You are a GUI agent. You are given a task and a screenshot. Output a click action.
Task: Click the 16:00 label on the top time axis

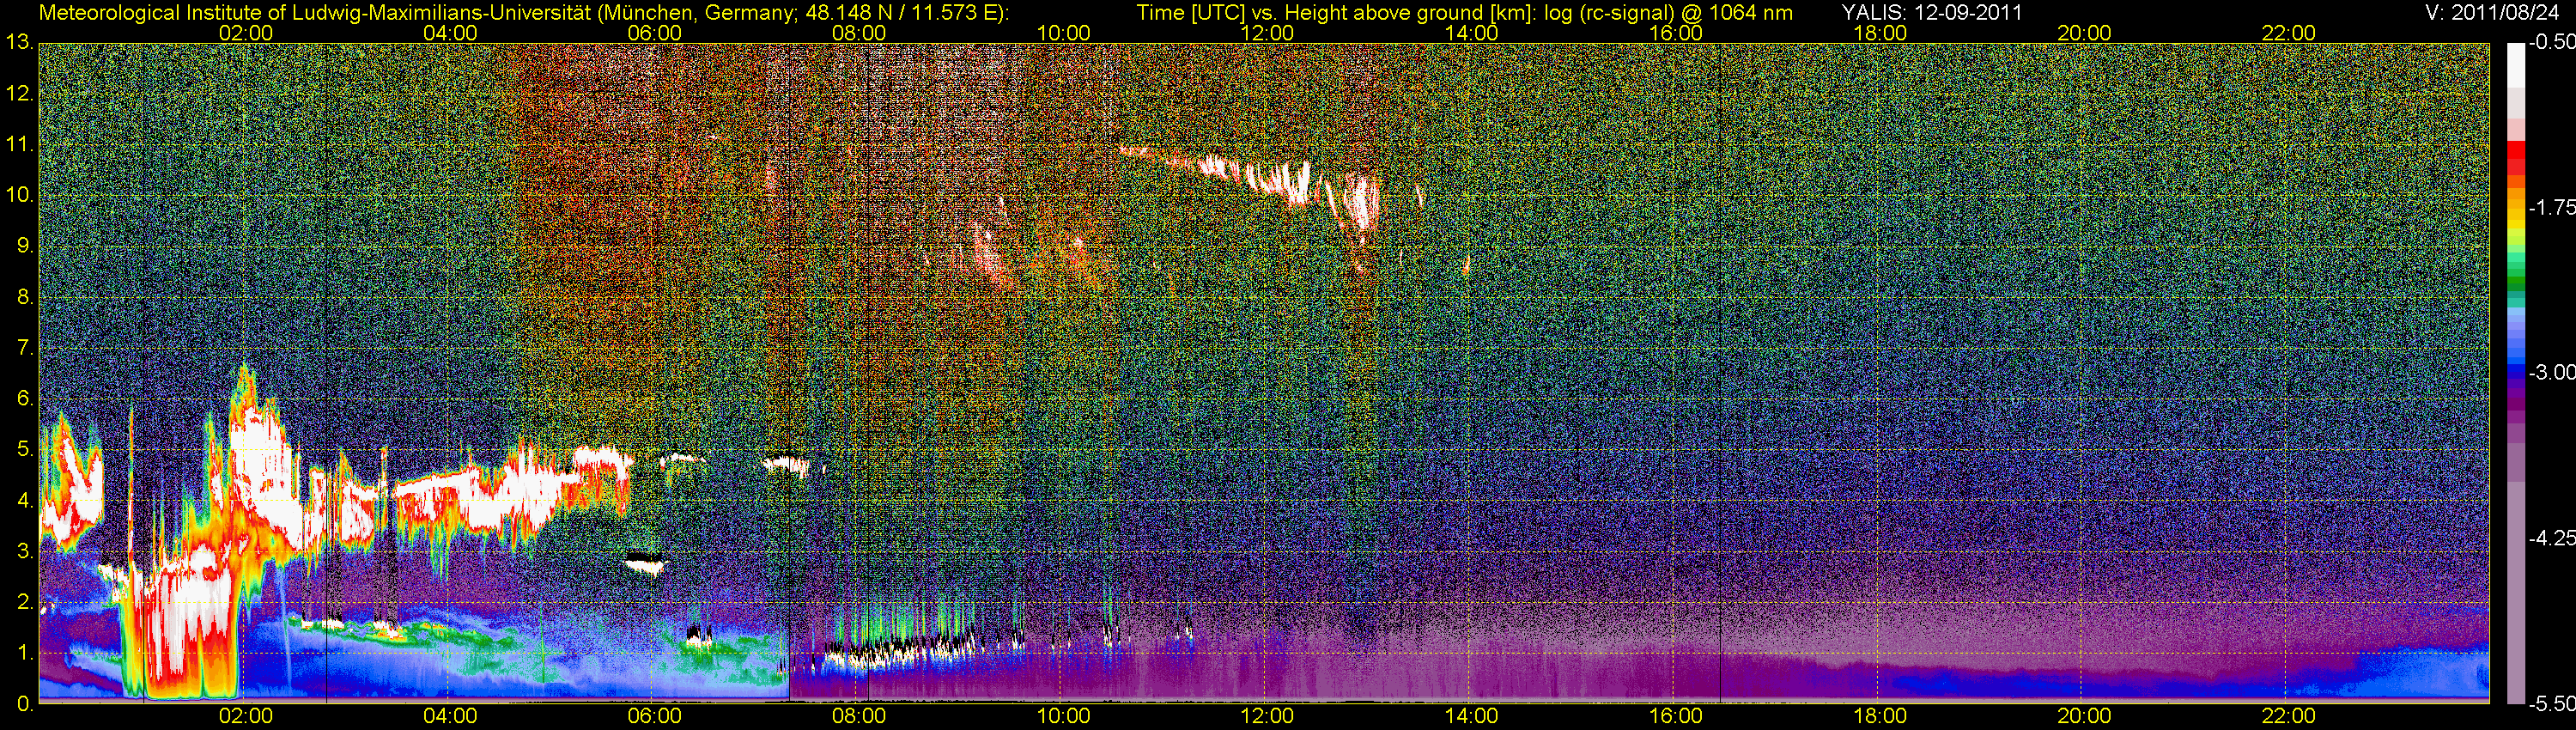click(1676, 33)
